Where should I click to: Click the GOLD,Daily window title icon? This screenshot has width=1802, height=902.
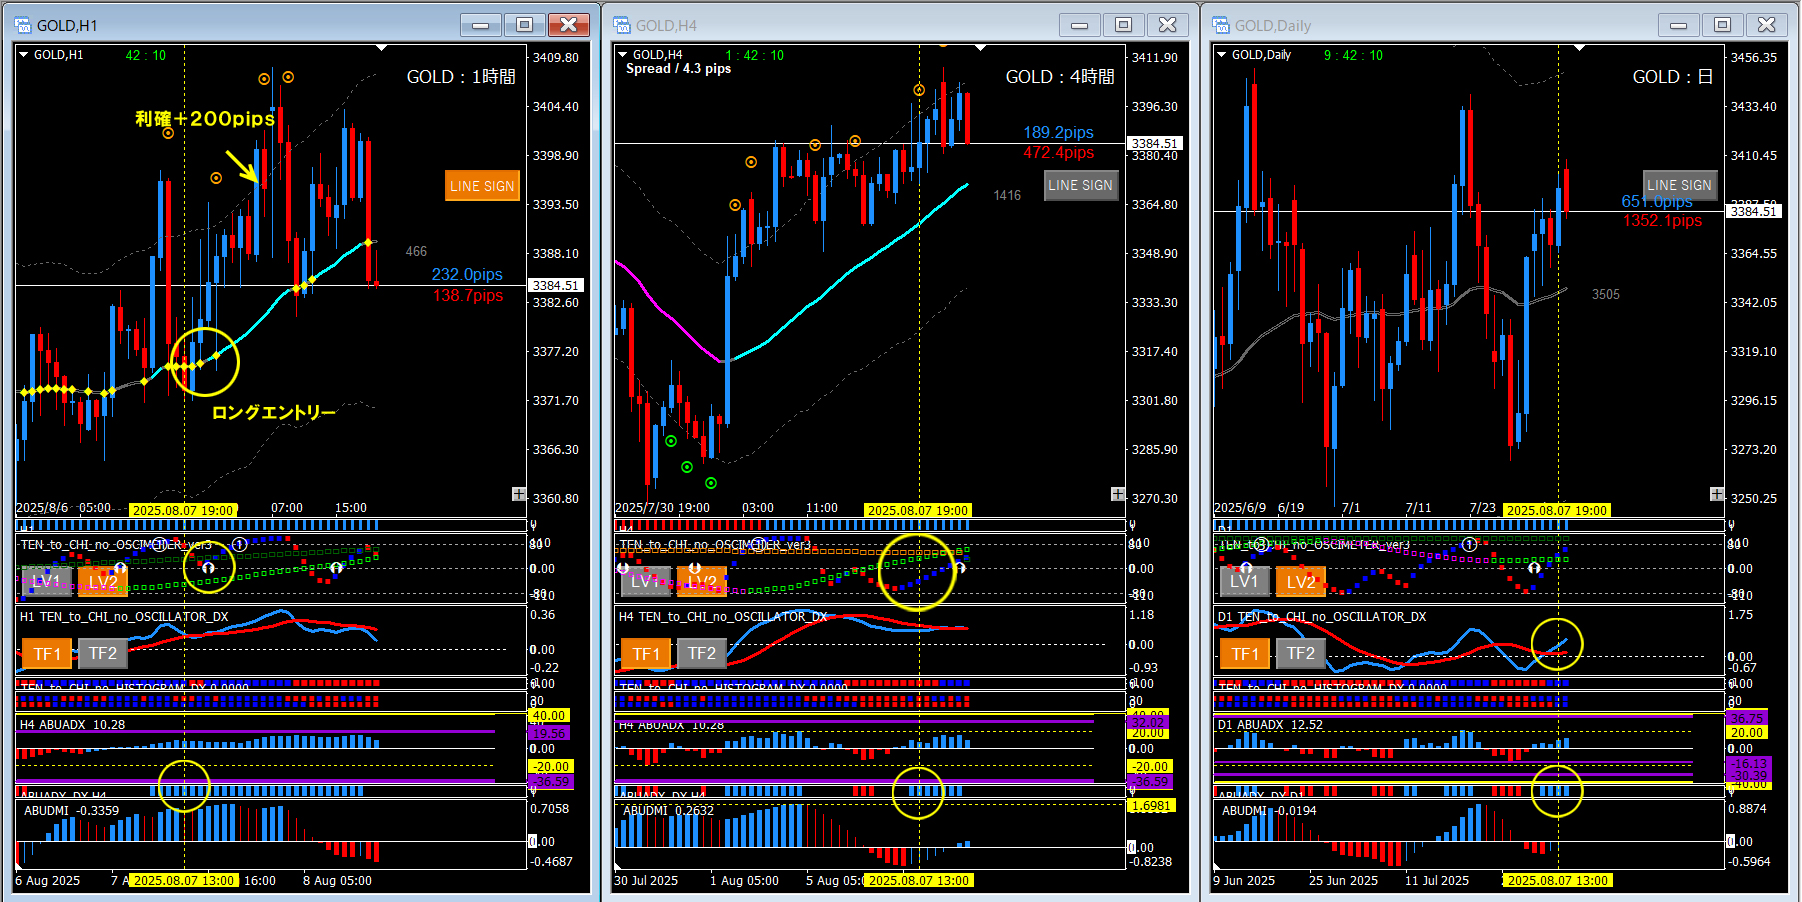click(x=1221, y=25)
